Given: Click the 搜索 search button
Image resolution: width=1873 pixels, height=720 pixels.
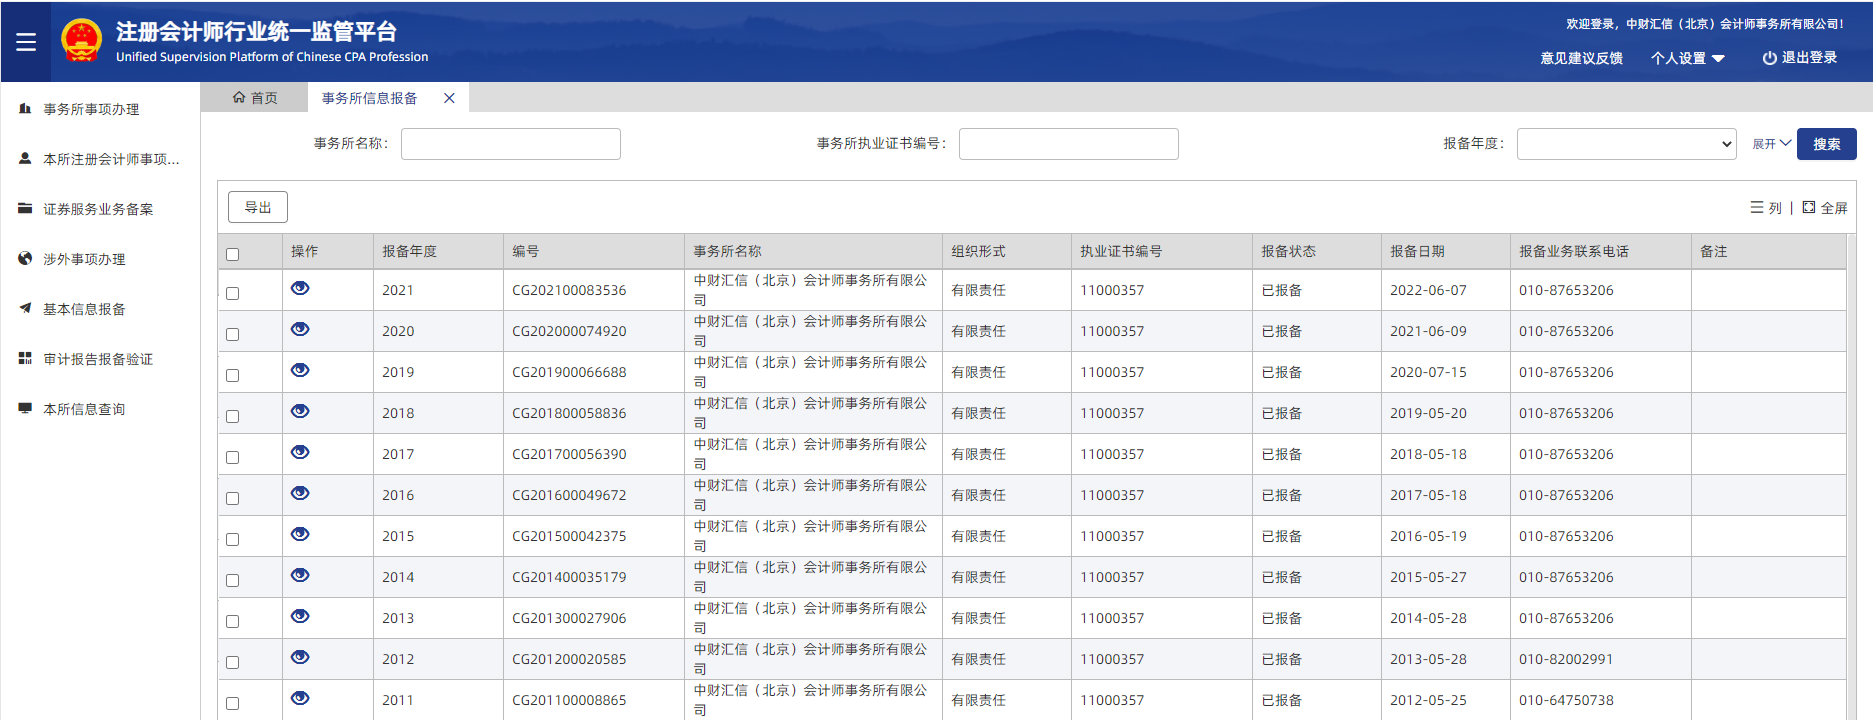Looking at the screenshot, I should click(x=1826, y=144).
